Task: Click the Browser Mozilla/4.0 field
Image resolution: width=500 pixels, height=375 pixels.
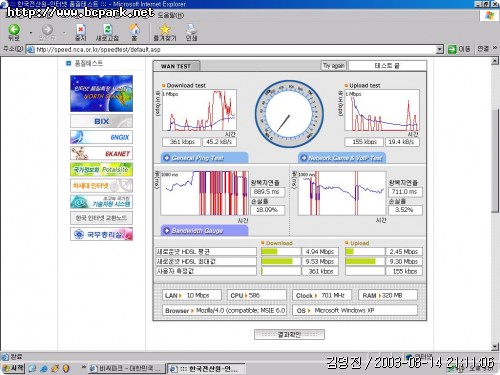Action: [224, 310]
